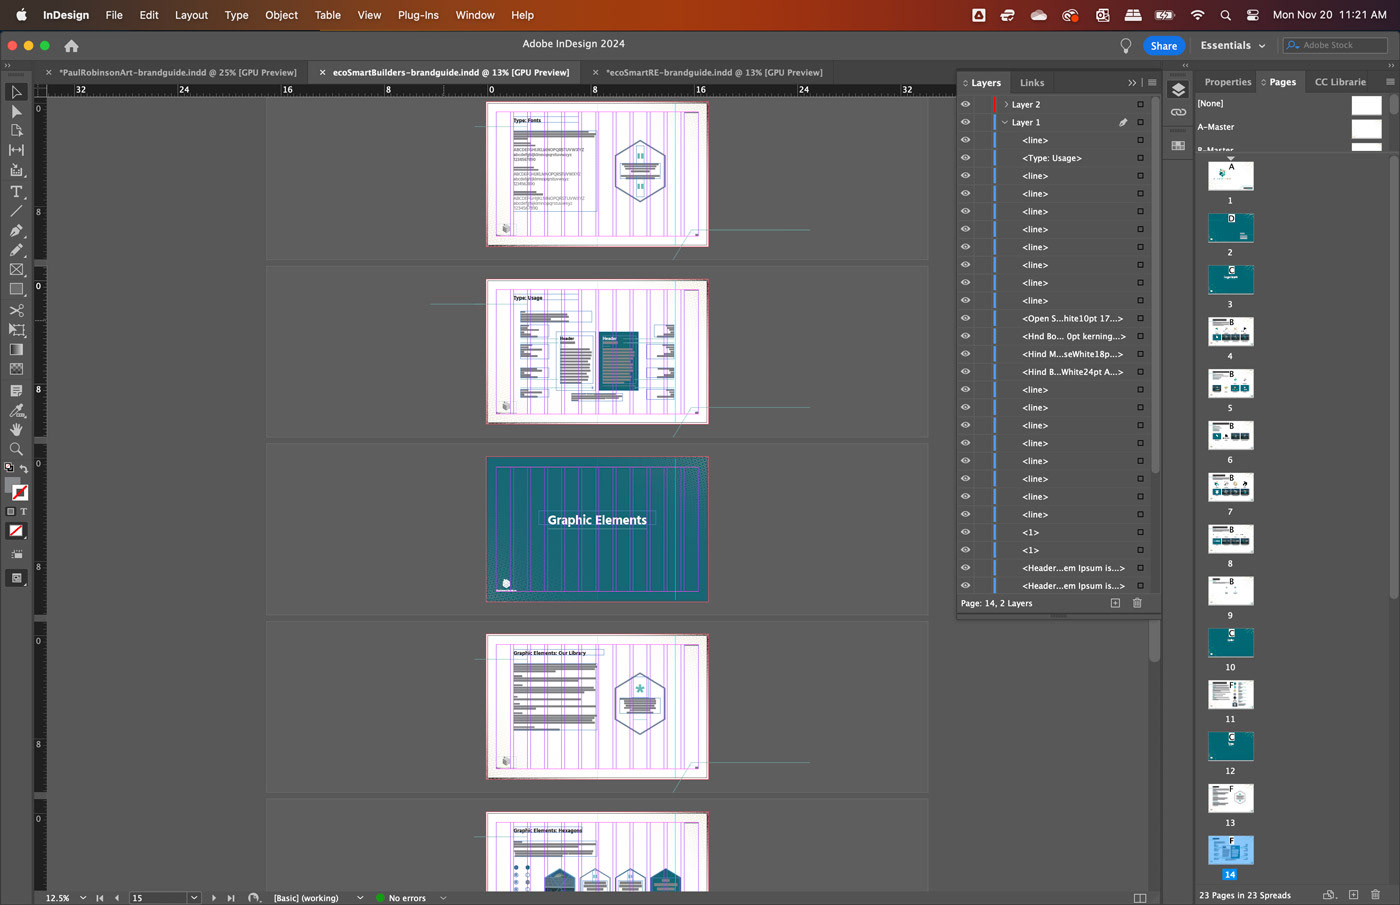Select the Content Collector tool
This screenshot has height=905, width=1400.
pos(16,170)
